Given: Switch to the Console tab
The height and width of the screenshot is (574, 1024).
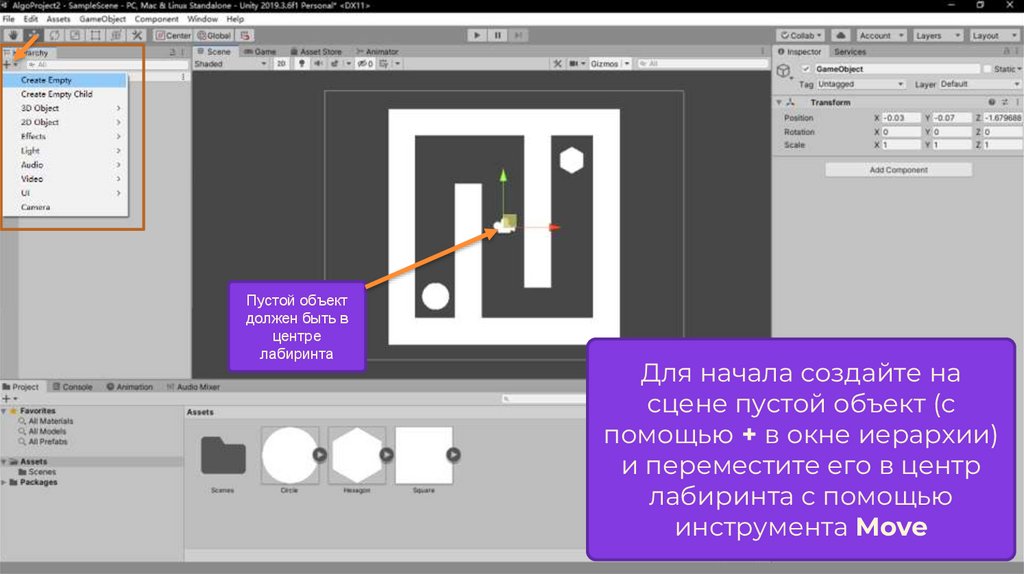Looking at the screenshot, I should click(73, 387).
